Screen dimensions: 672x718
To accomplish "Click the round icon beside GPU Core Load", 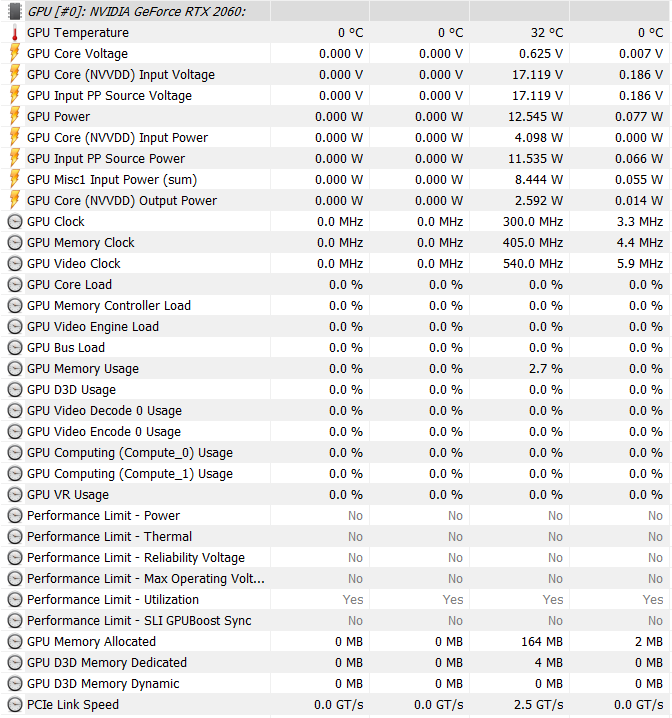I will (15, 285).
